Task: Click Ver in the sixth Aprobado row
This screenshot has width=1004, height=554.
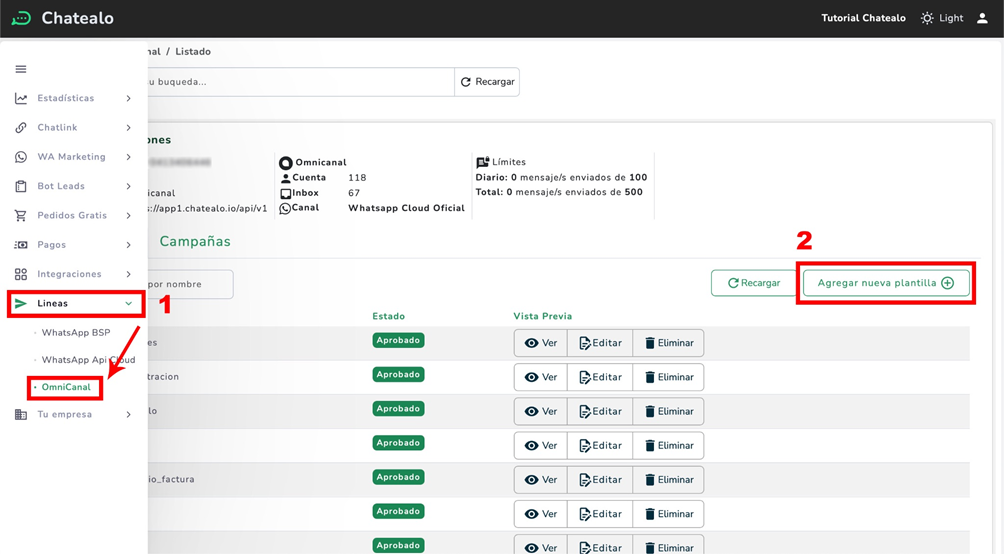Action: tap(540, 514)
